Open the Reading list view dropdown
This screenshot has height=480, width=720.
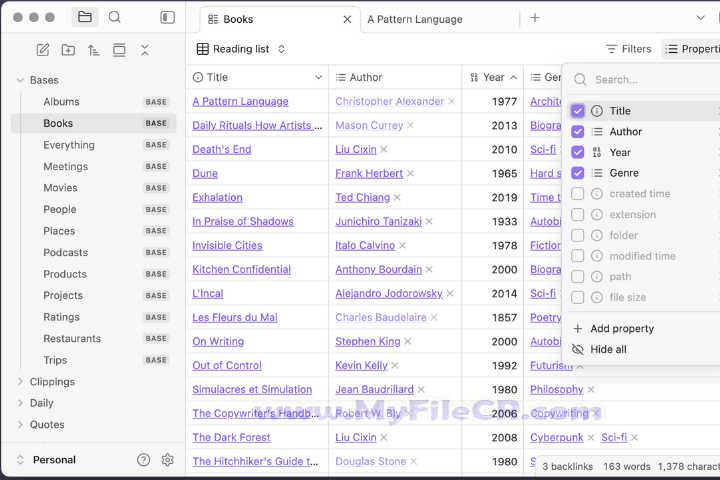241,49
